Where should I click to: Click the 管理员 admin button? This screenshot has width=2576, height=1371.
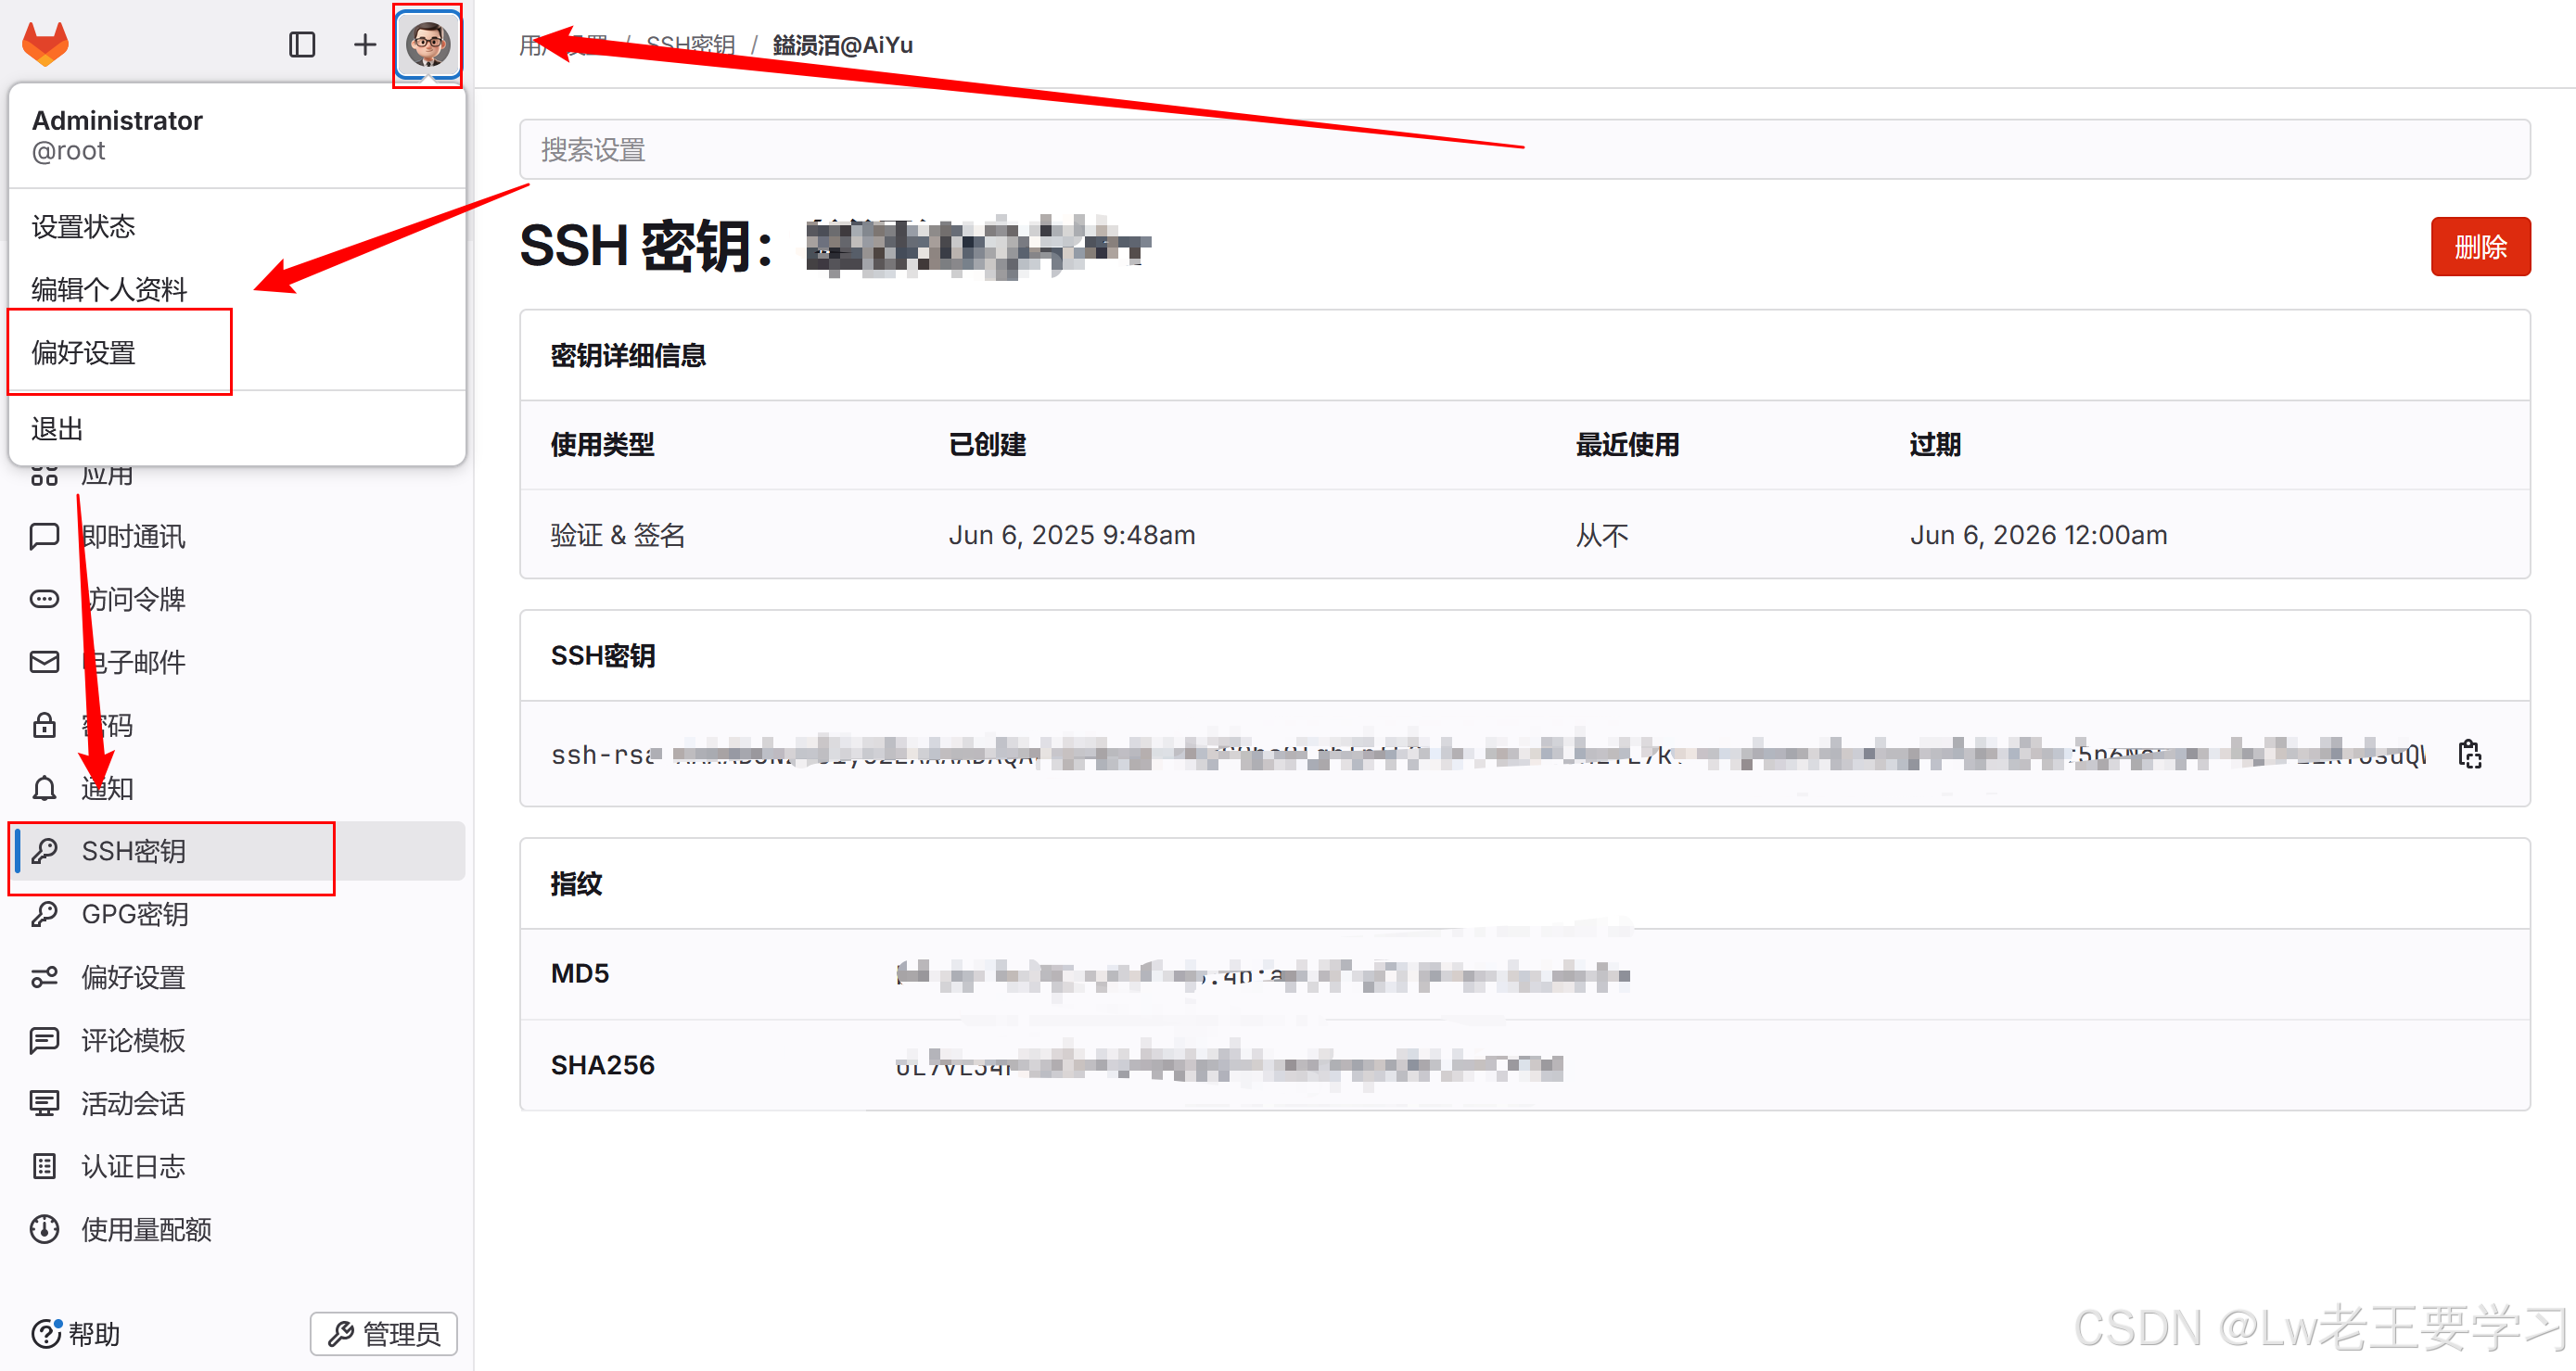383,1333
